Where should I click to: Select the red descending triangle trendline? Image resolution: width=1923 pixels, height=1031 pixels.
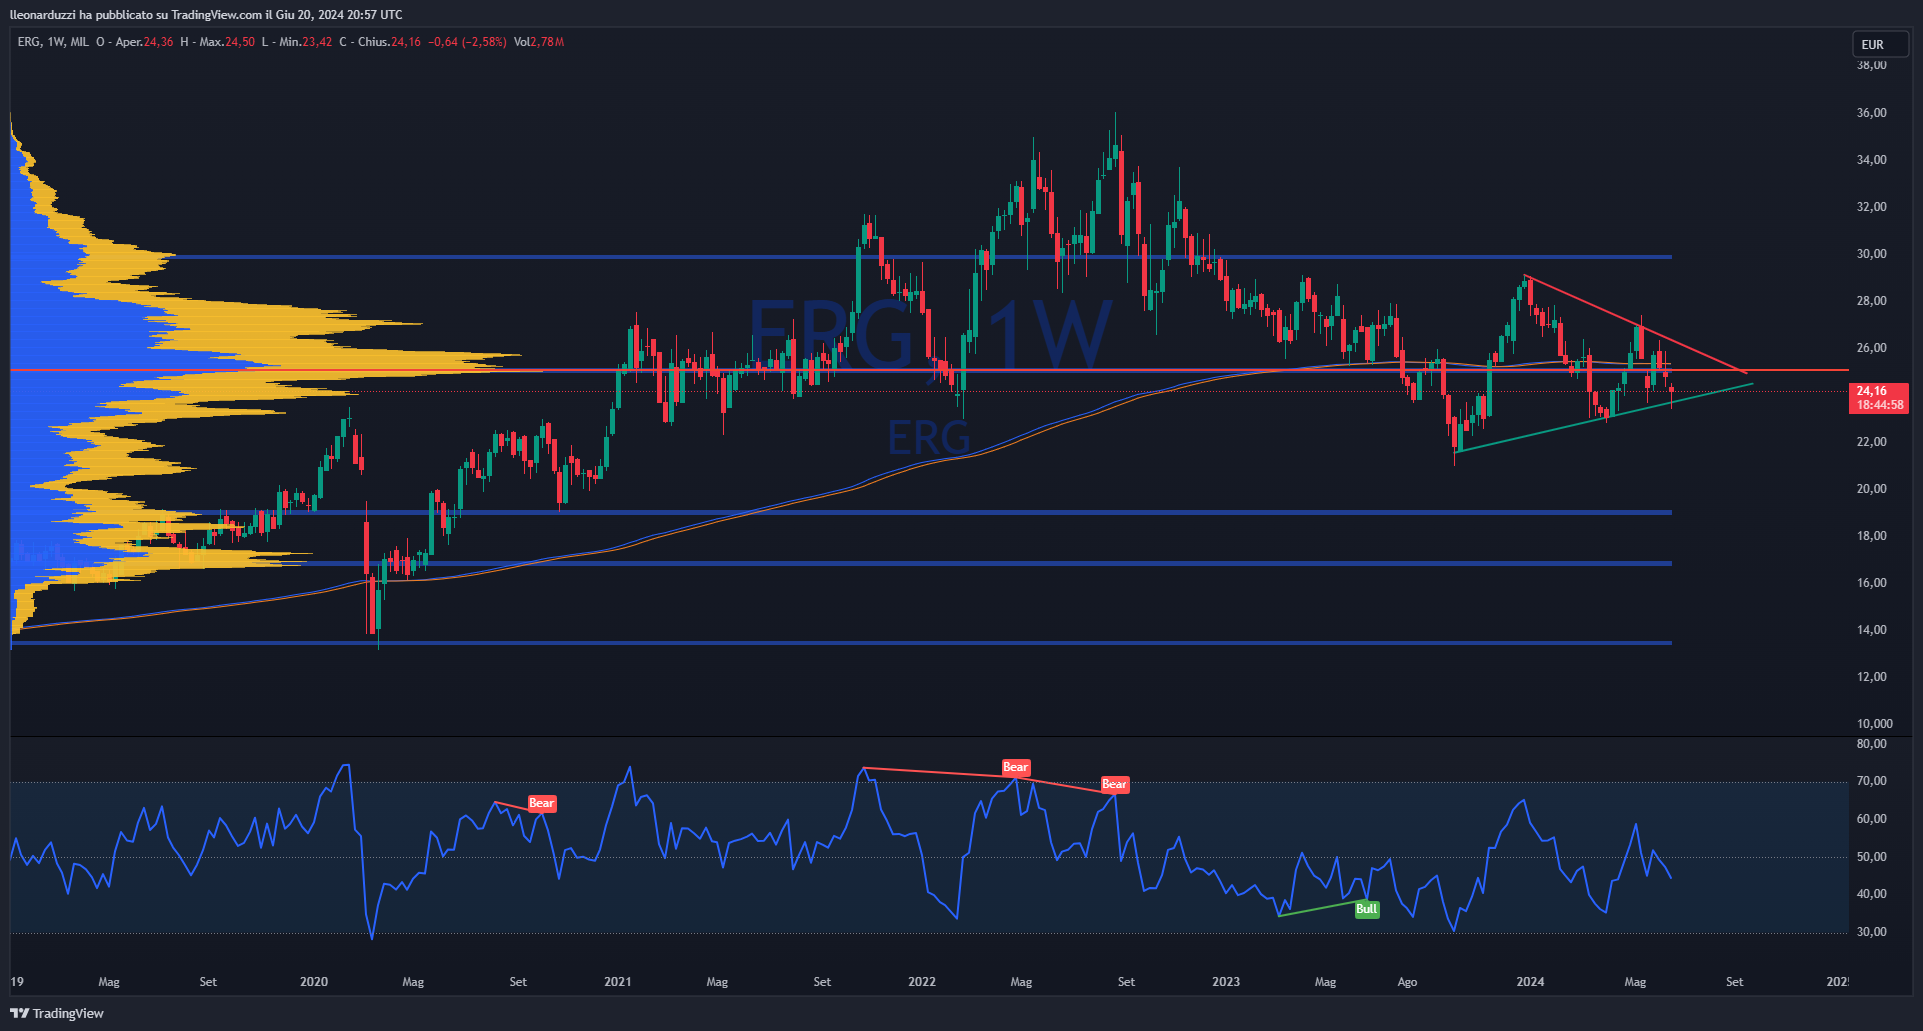coord(1636,325)
